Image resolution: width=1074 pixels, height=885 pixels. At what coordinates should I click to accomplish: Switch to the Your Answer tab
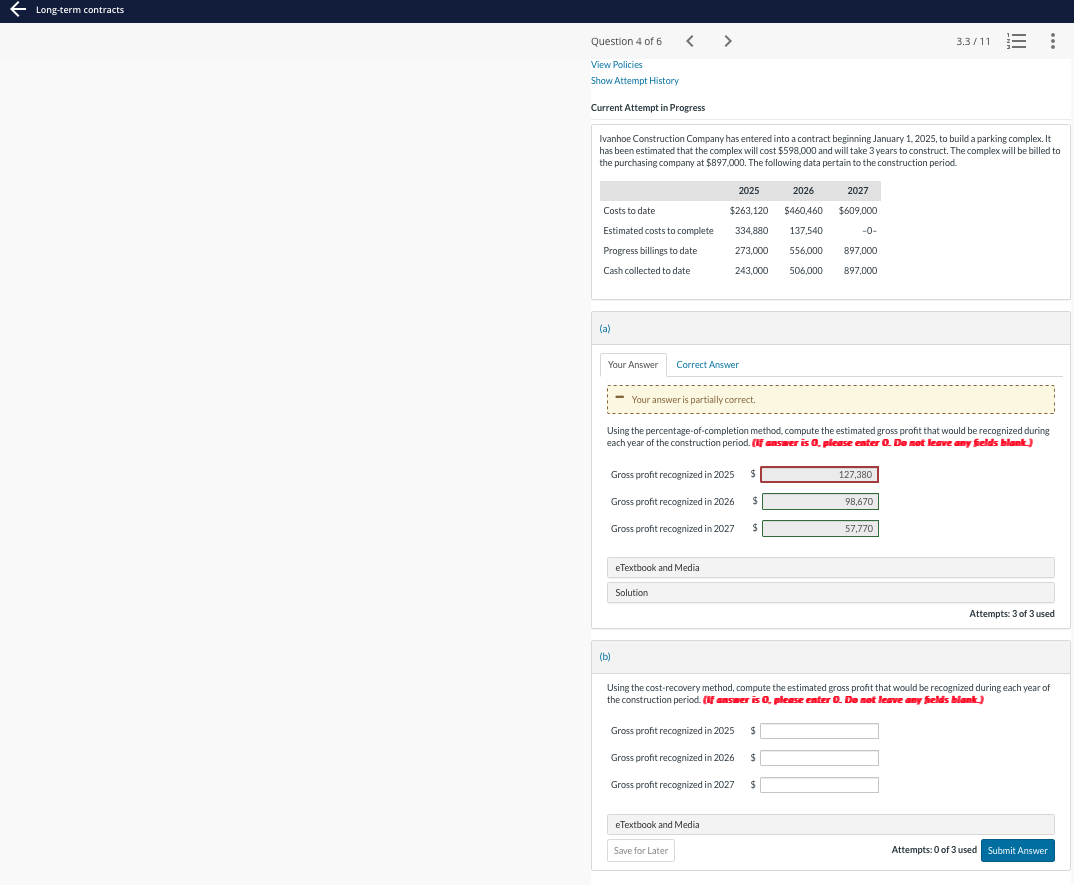point(633,364)
